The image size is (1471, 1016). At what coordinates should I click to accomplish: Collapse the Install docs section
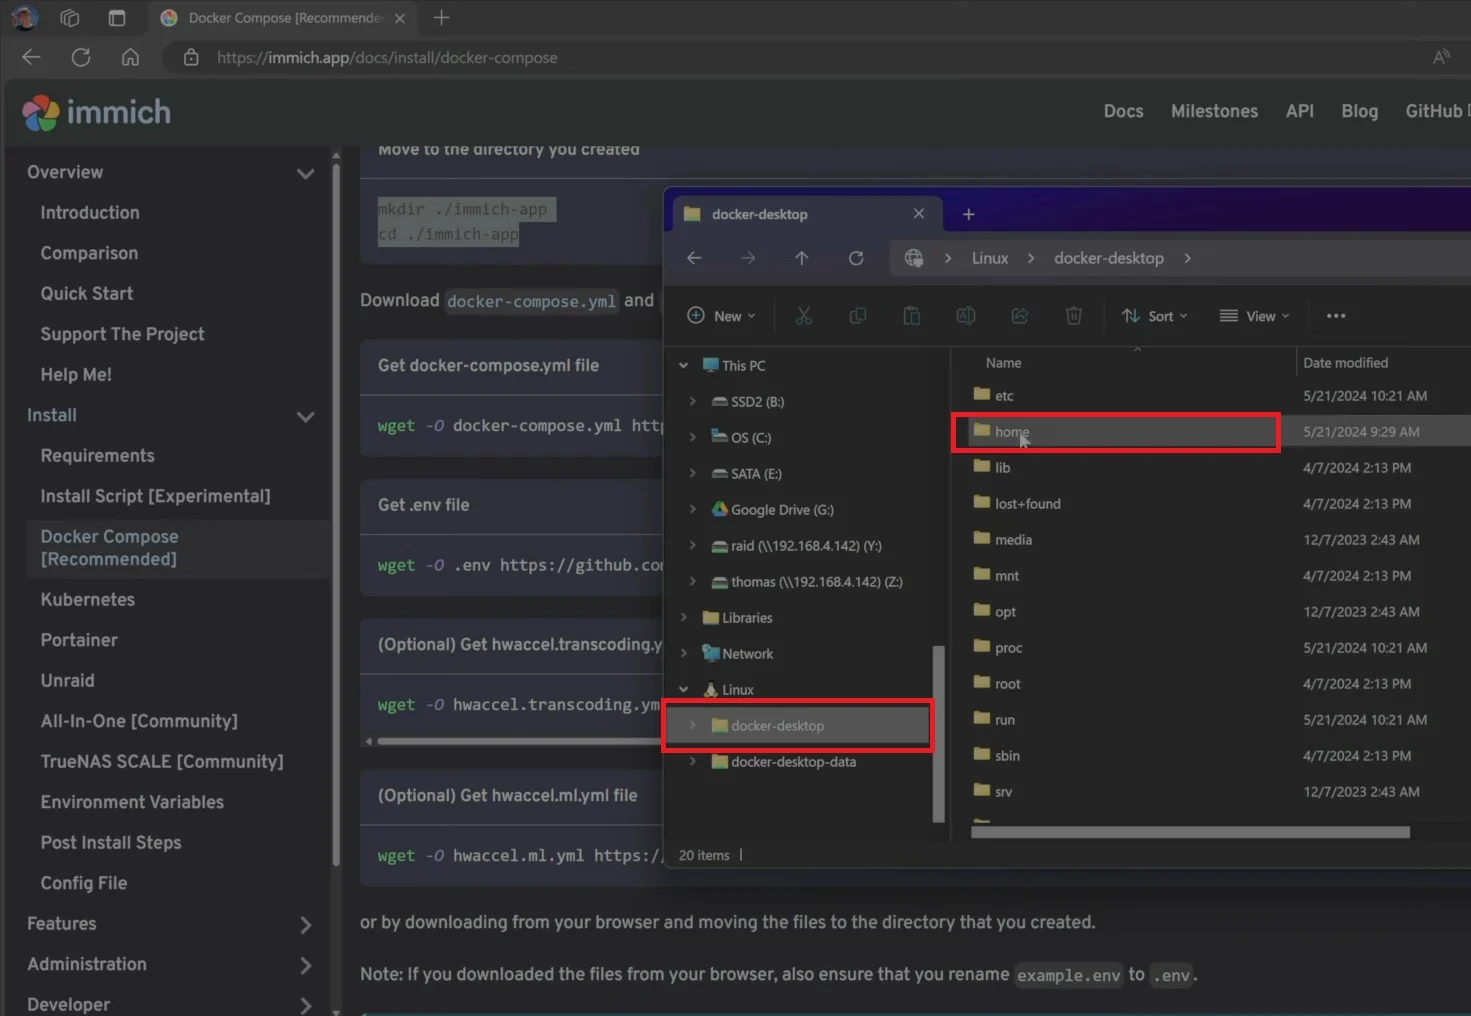305,416
